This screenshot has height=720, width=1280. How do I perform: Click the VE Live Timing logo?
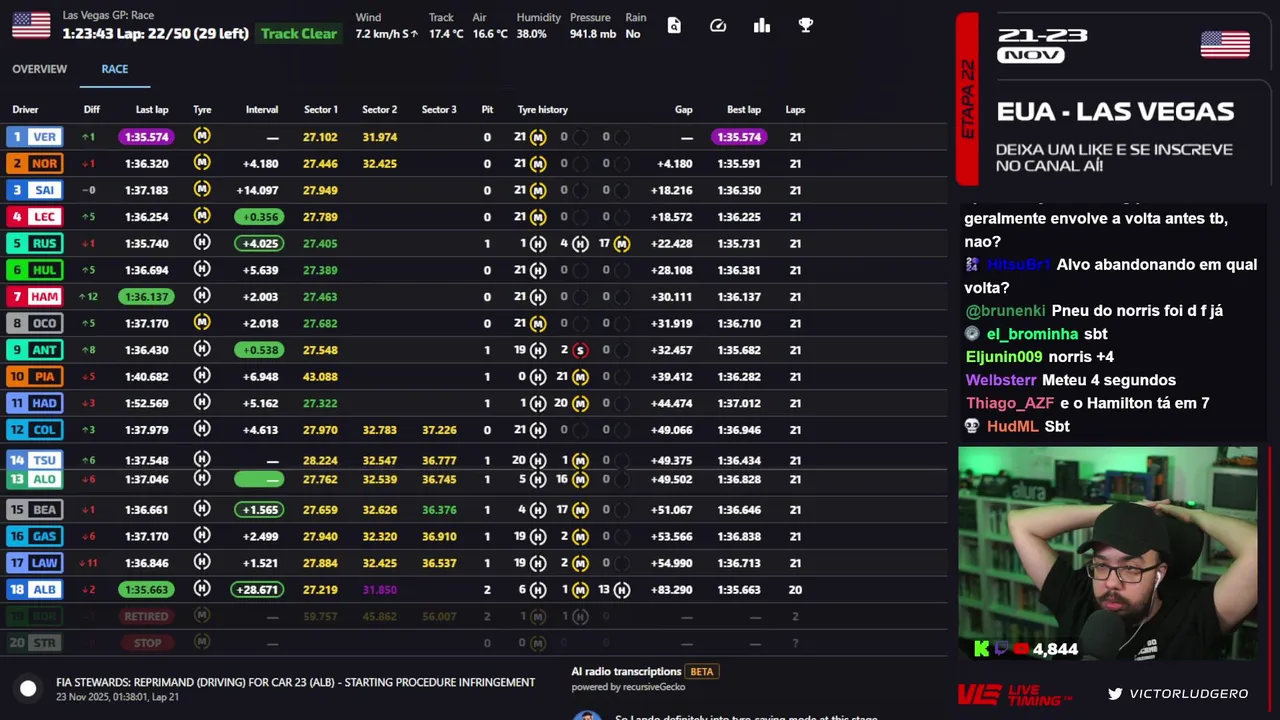click(x=1014, y=693)
